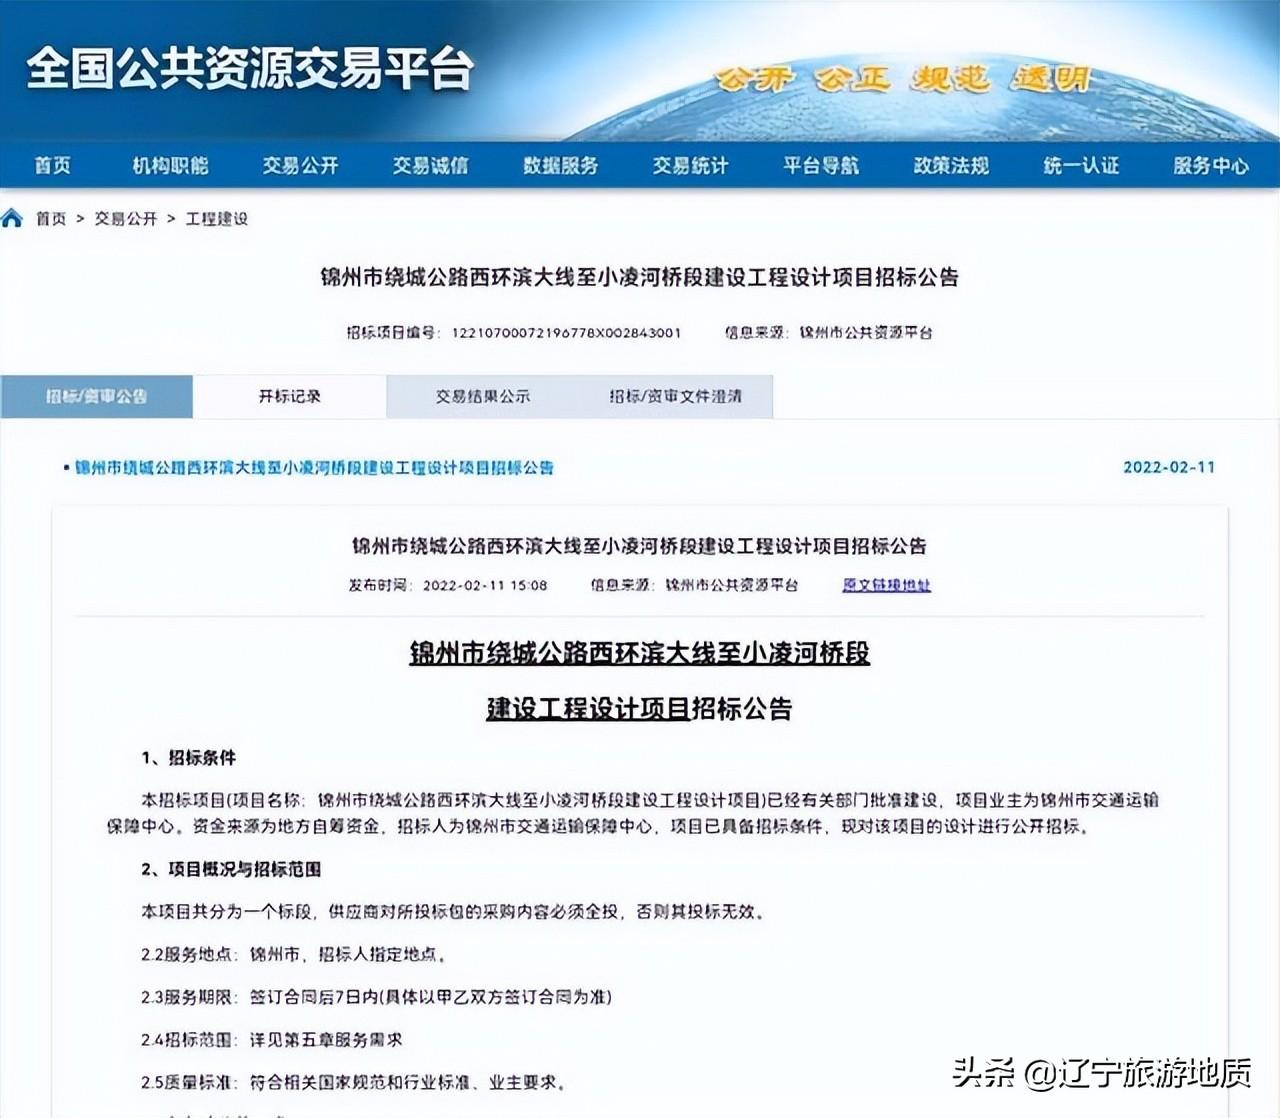Click the 全国公共资源交易平台 site title

(x=250, y=69)
